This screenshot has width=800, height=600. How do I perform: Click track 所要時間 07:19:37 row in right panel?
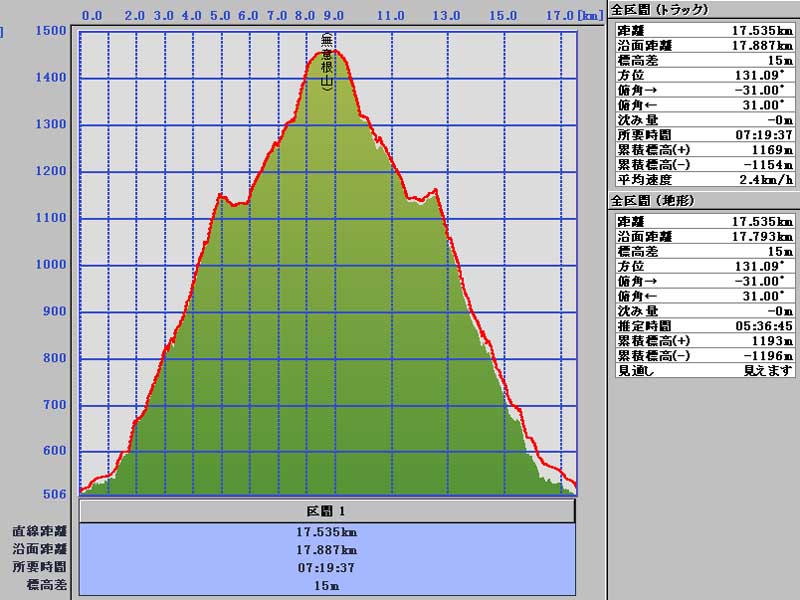[703, 135]
